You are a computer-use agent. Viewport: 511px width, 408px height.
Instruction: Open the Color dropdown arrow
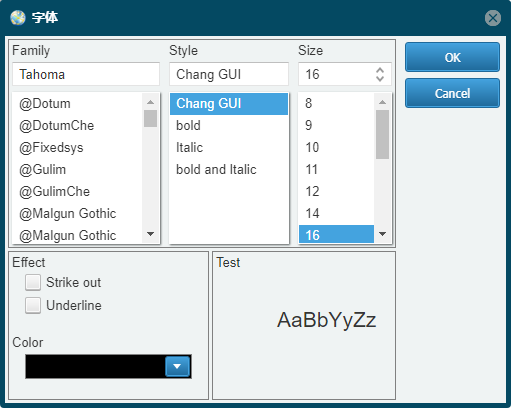[177, 366]
